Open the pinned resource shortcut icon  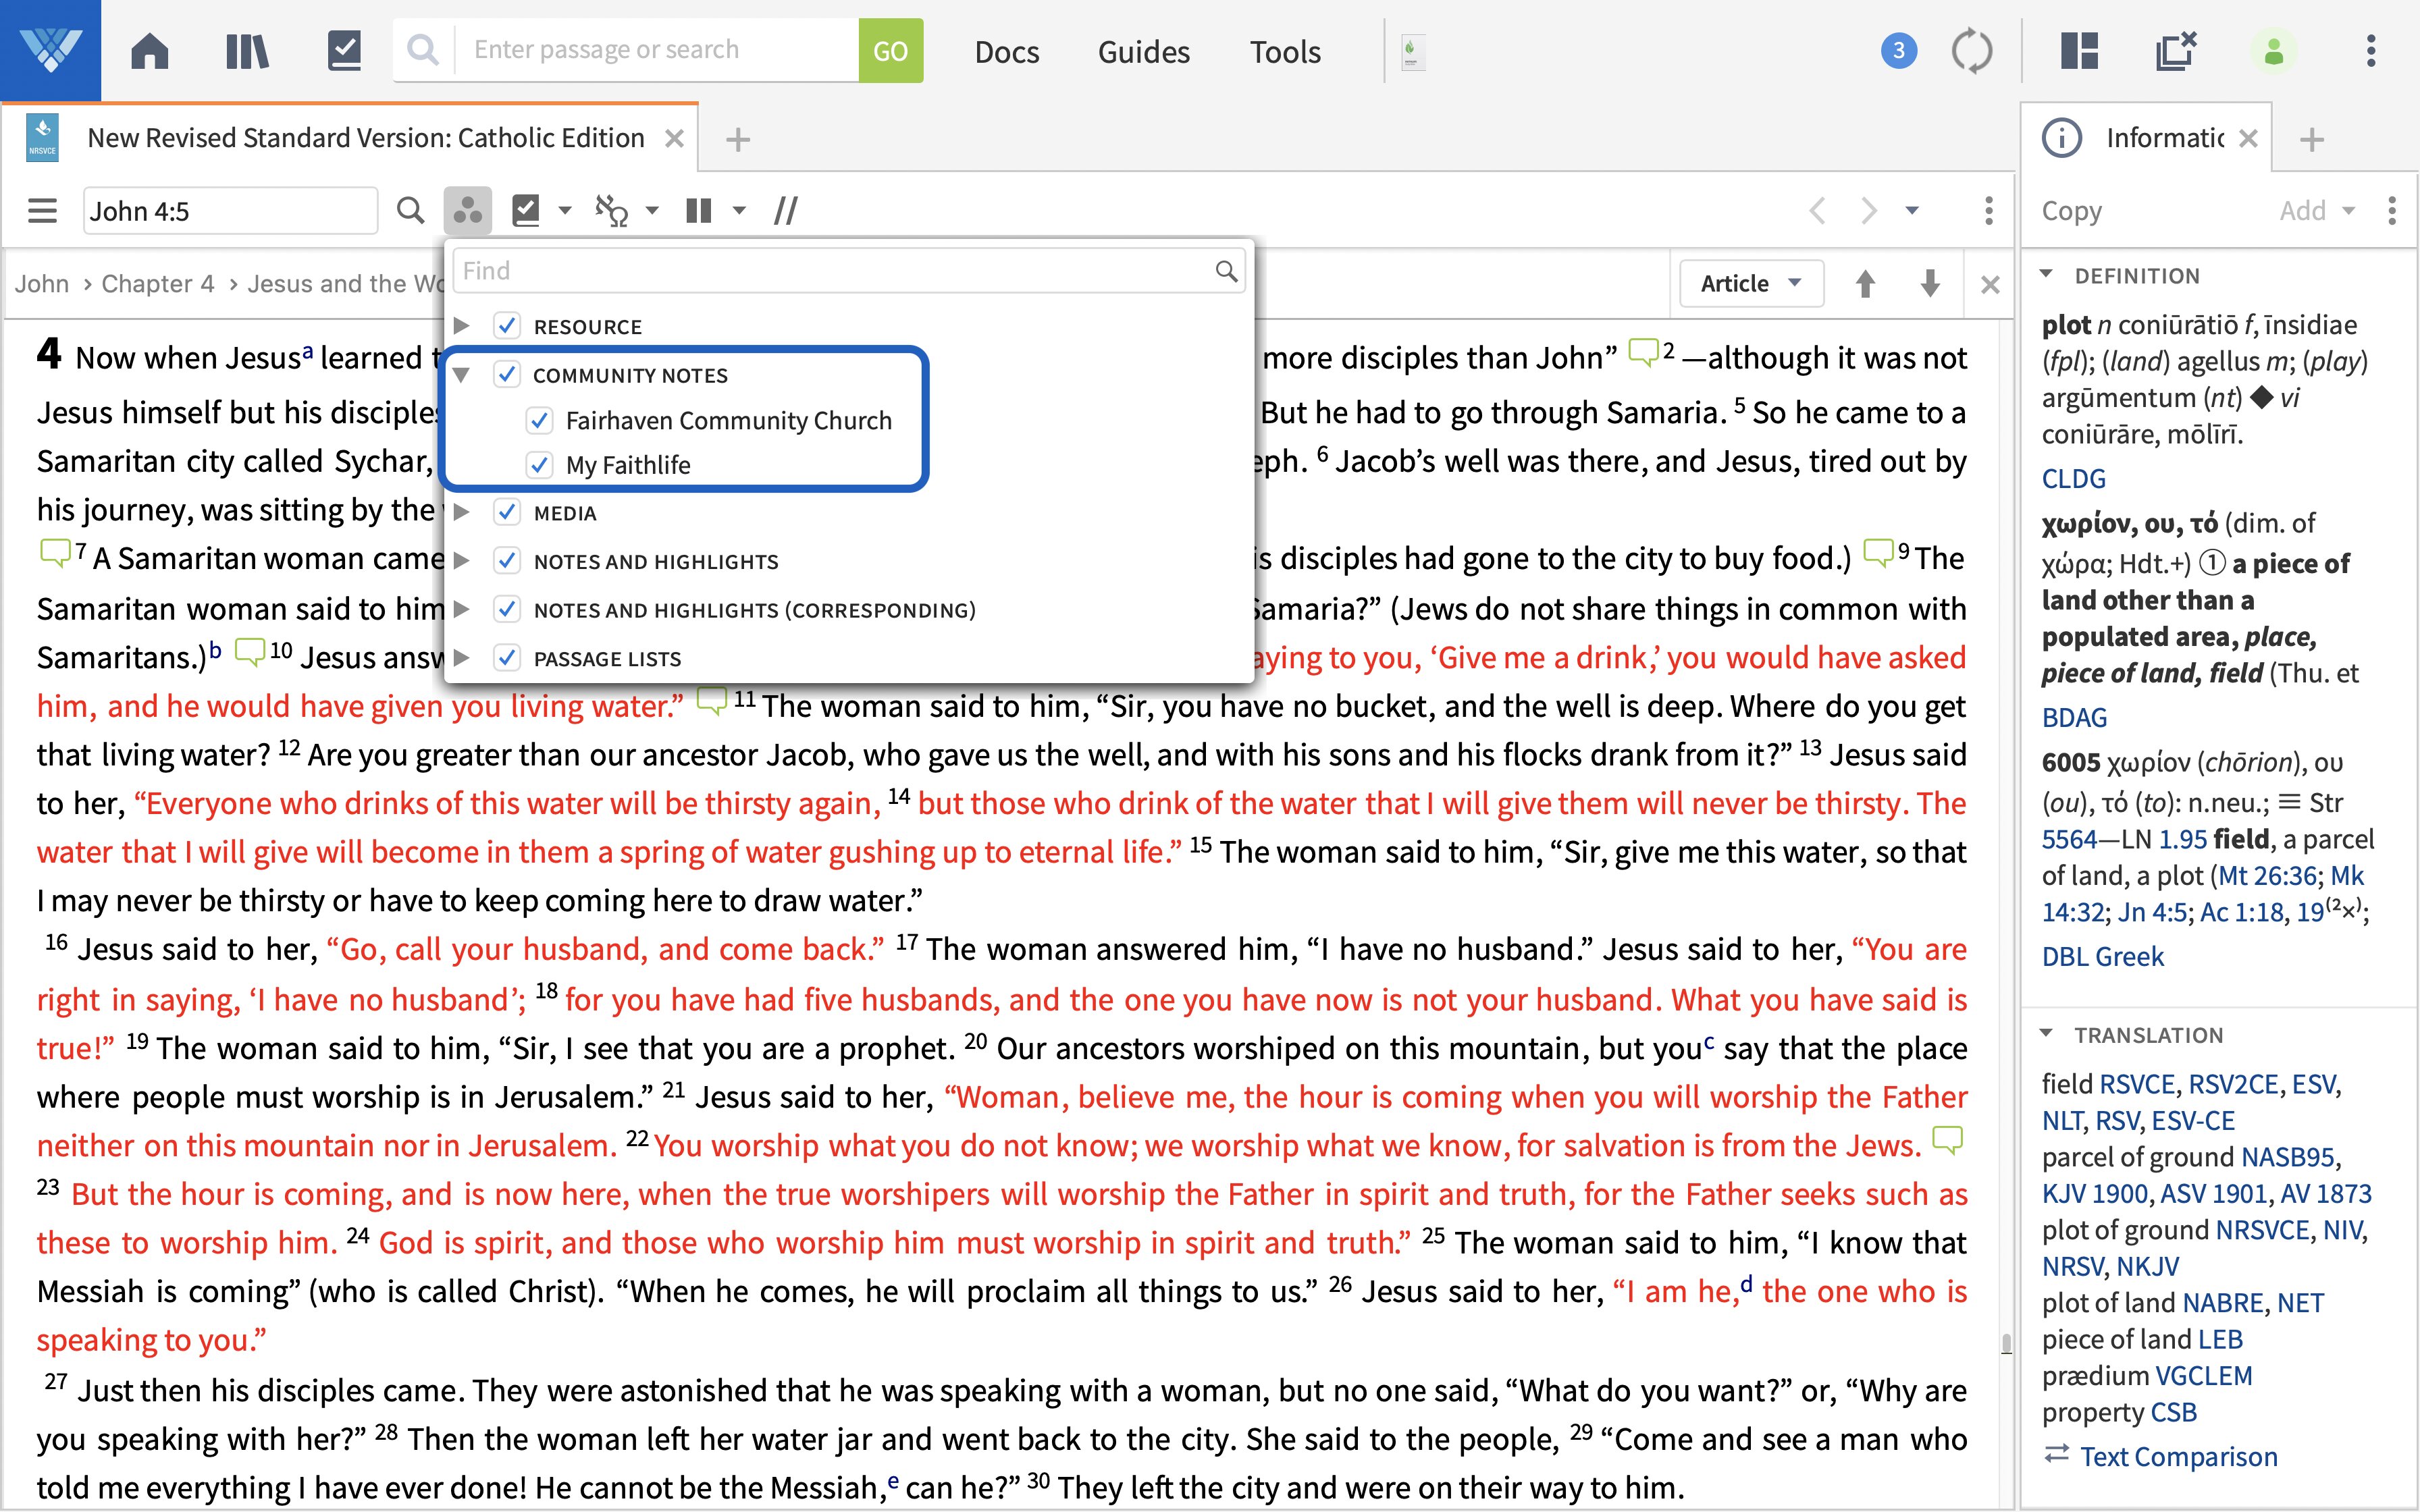pos(1412,51)
